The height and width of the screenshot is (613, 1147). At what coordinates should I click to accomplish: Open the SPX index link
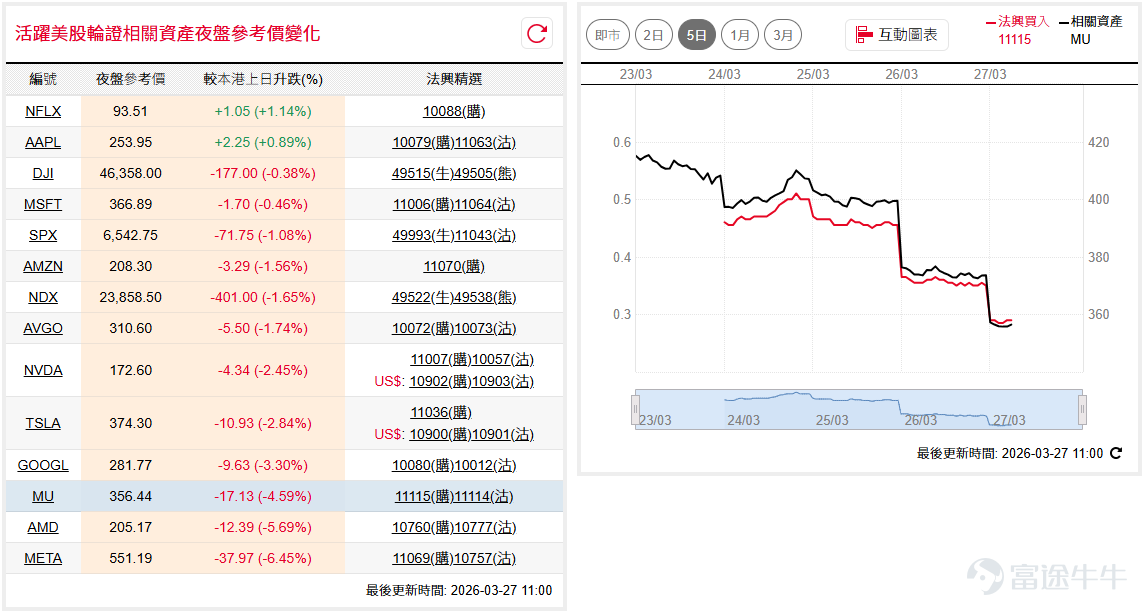(43, 236)
